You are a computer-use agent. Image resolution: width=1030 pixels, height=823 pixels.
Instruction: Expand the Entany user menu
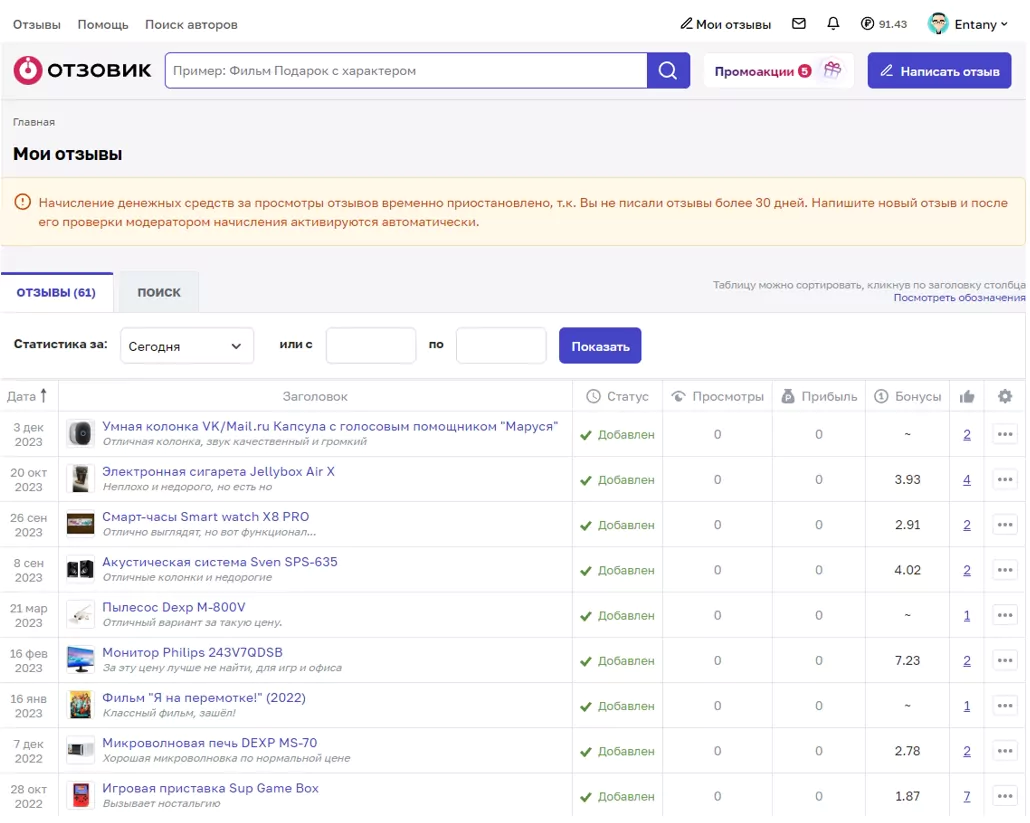(968, 24)
